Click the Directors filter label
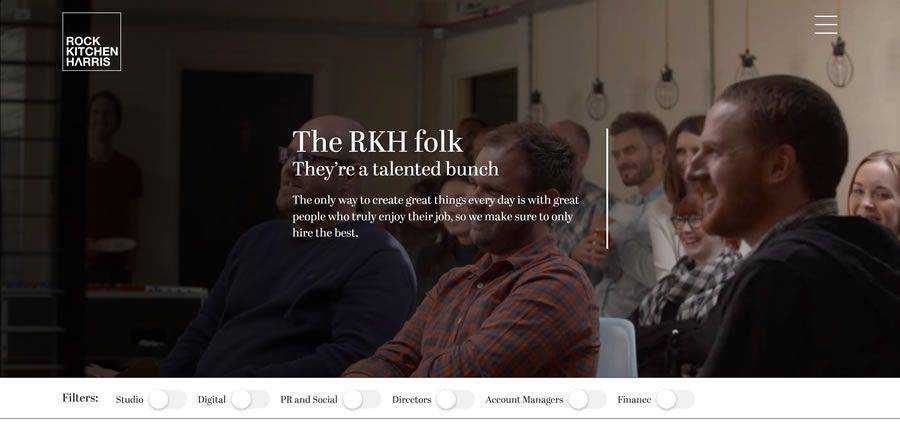Viewport: 900px width, 444px height. (x=412, y=400)
